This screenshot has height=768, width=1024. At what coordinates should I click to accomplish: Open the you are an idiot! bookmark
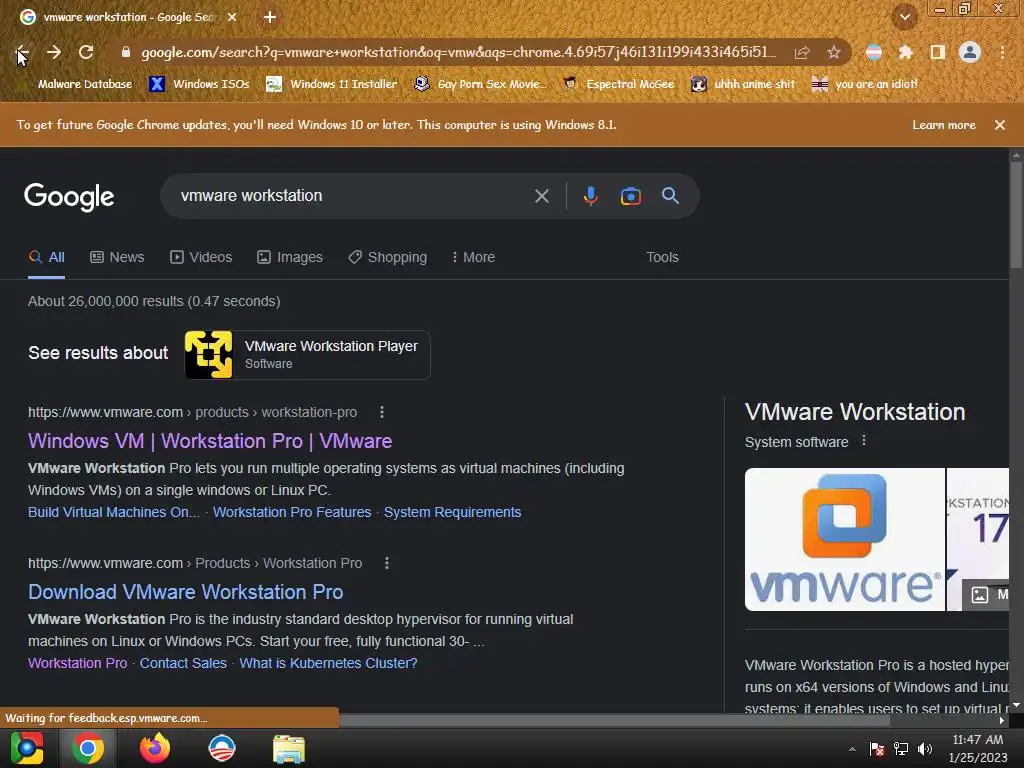point(865,84)
